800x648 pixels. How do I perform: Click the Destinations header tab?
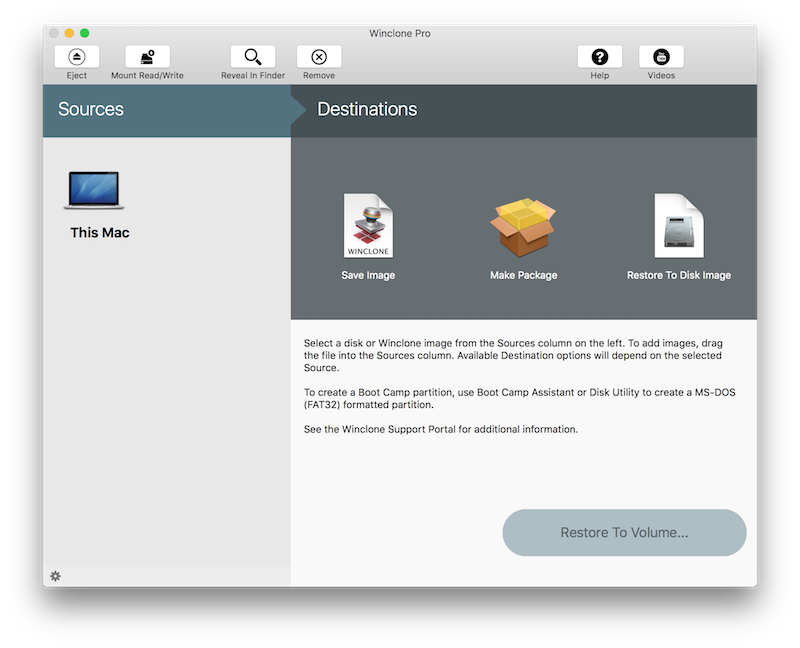524,110
